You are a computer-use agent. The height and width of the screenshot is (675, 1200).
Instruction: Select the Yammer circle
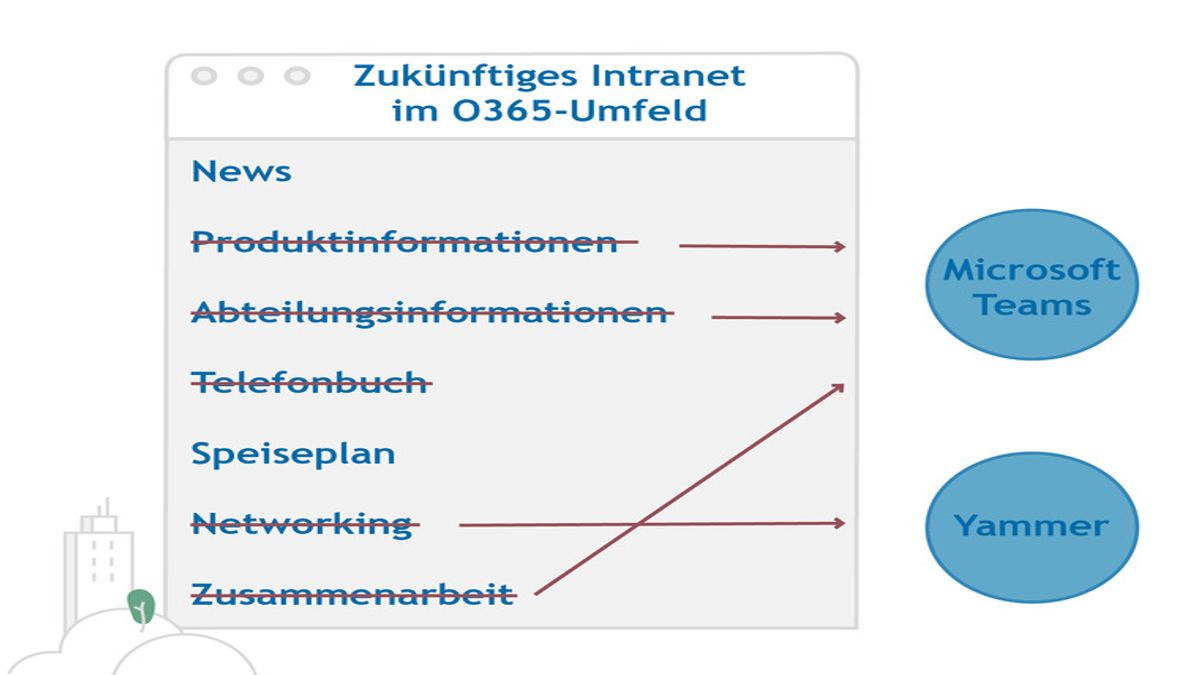1031,527
